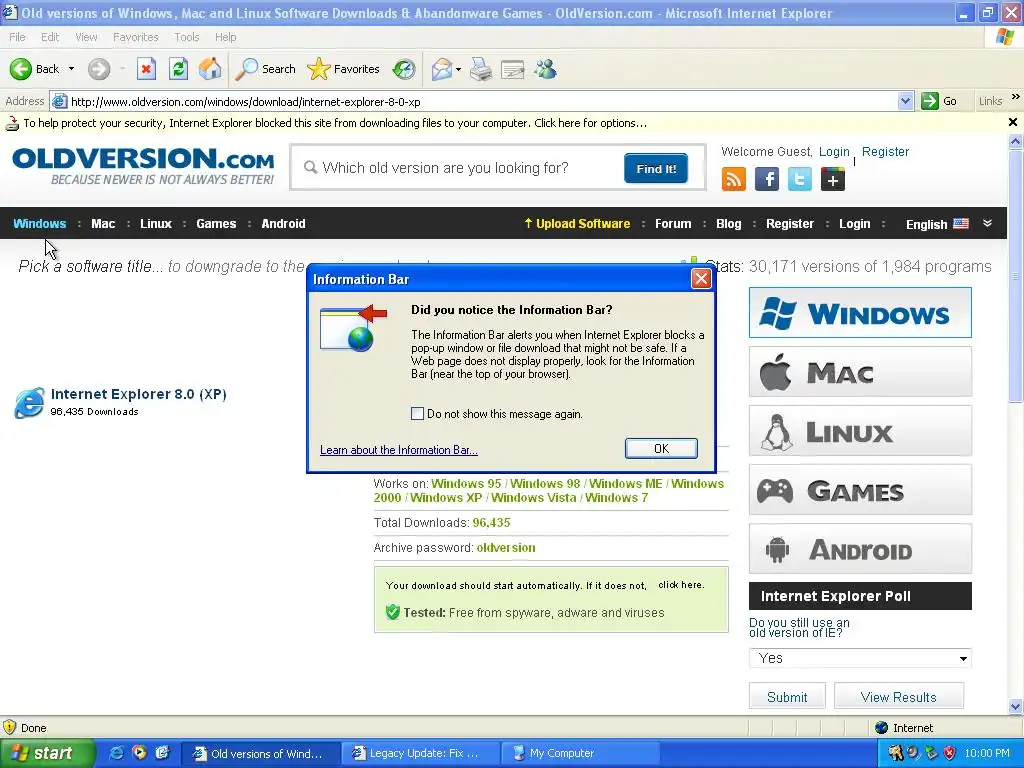Dismiss the yellow information bar X
Viewport: 1024px width, 768px height.
click(1013, 122)
